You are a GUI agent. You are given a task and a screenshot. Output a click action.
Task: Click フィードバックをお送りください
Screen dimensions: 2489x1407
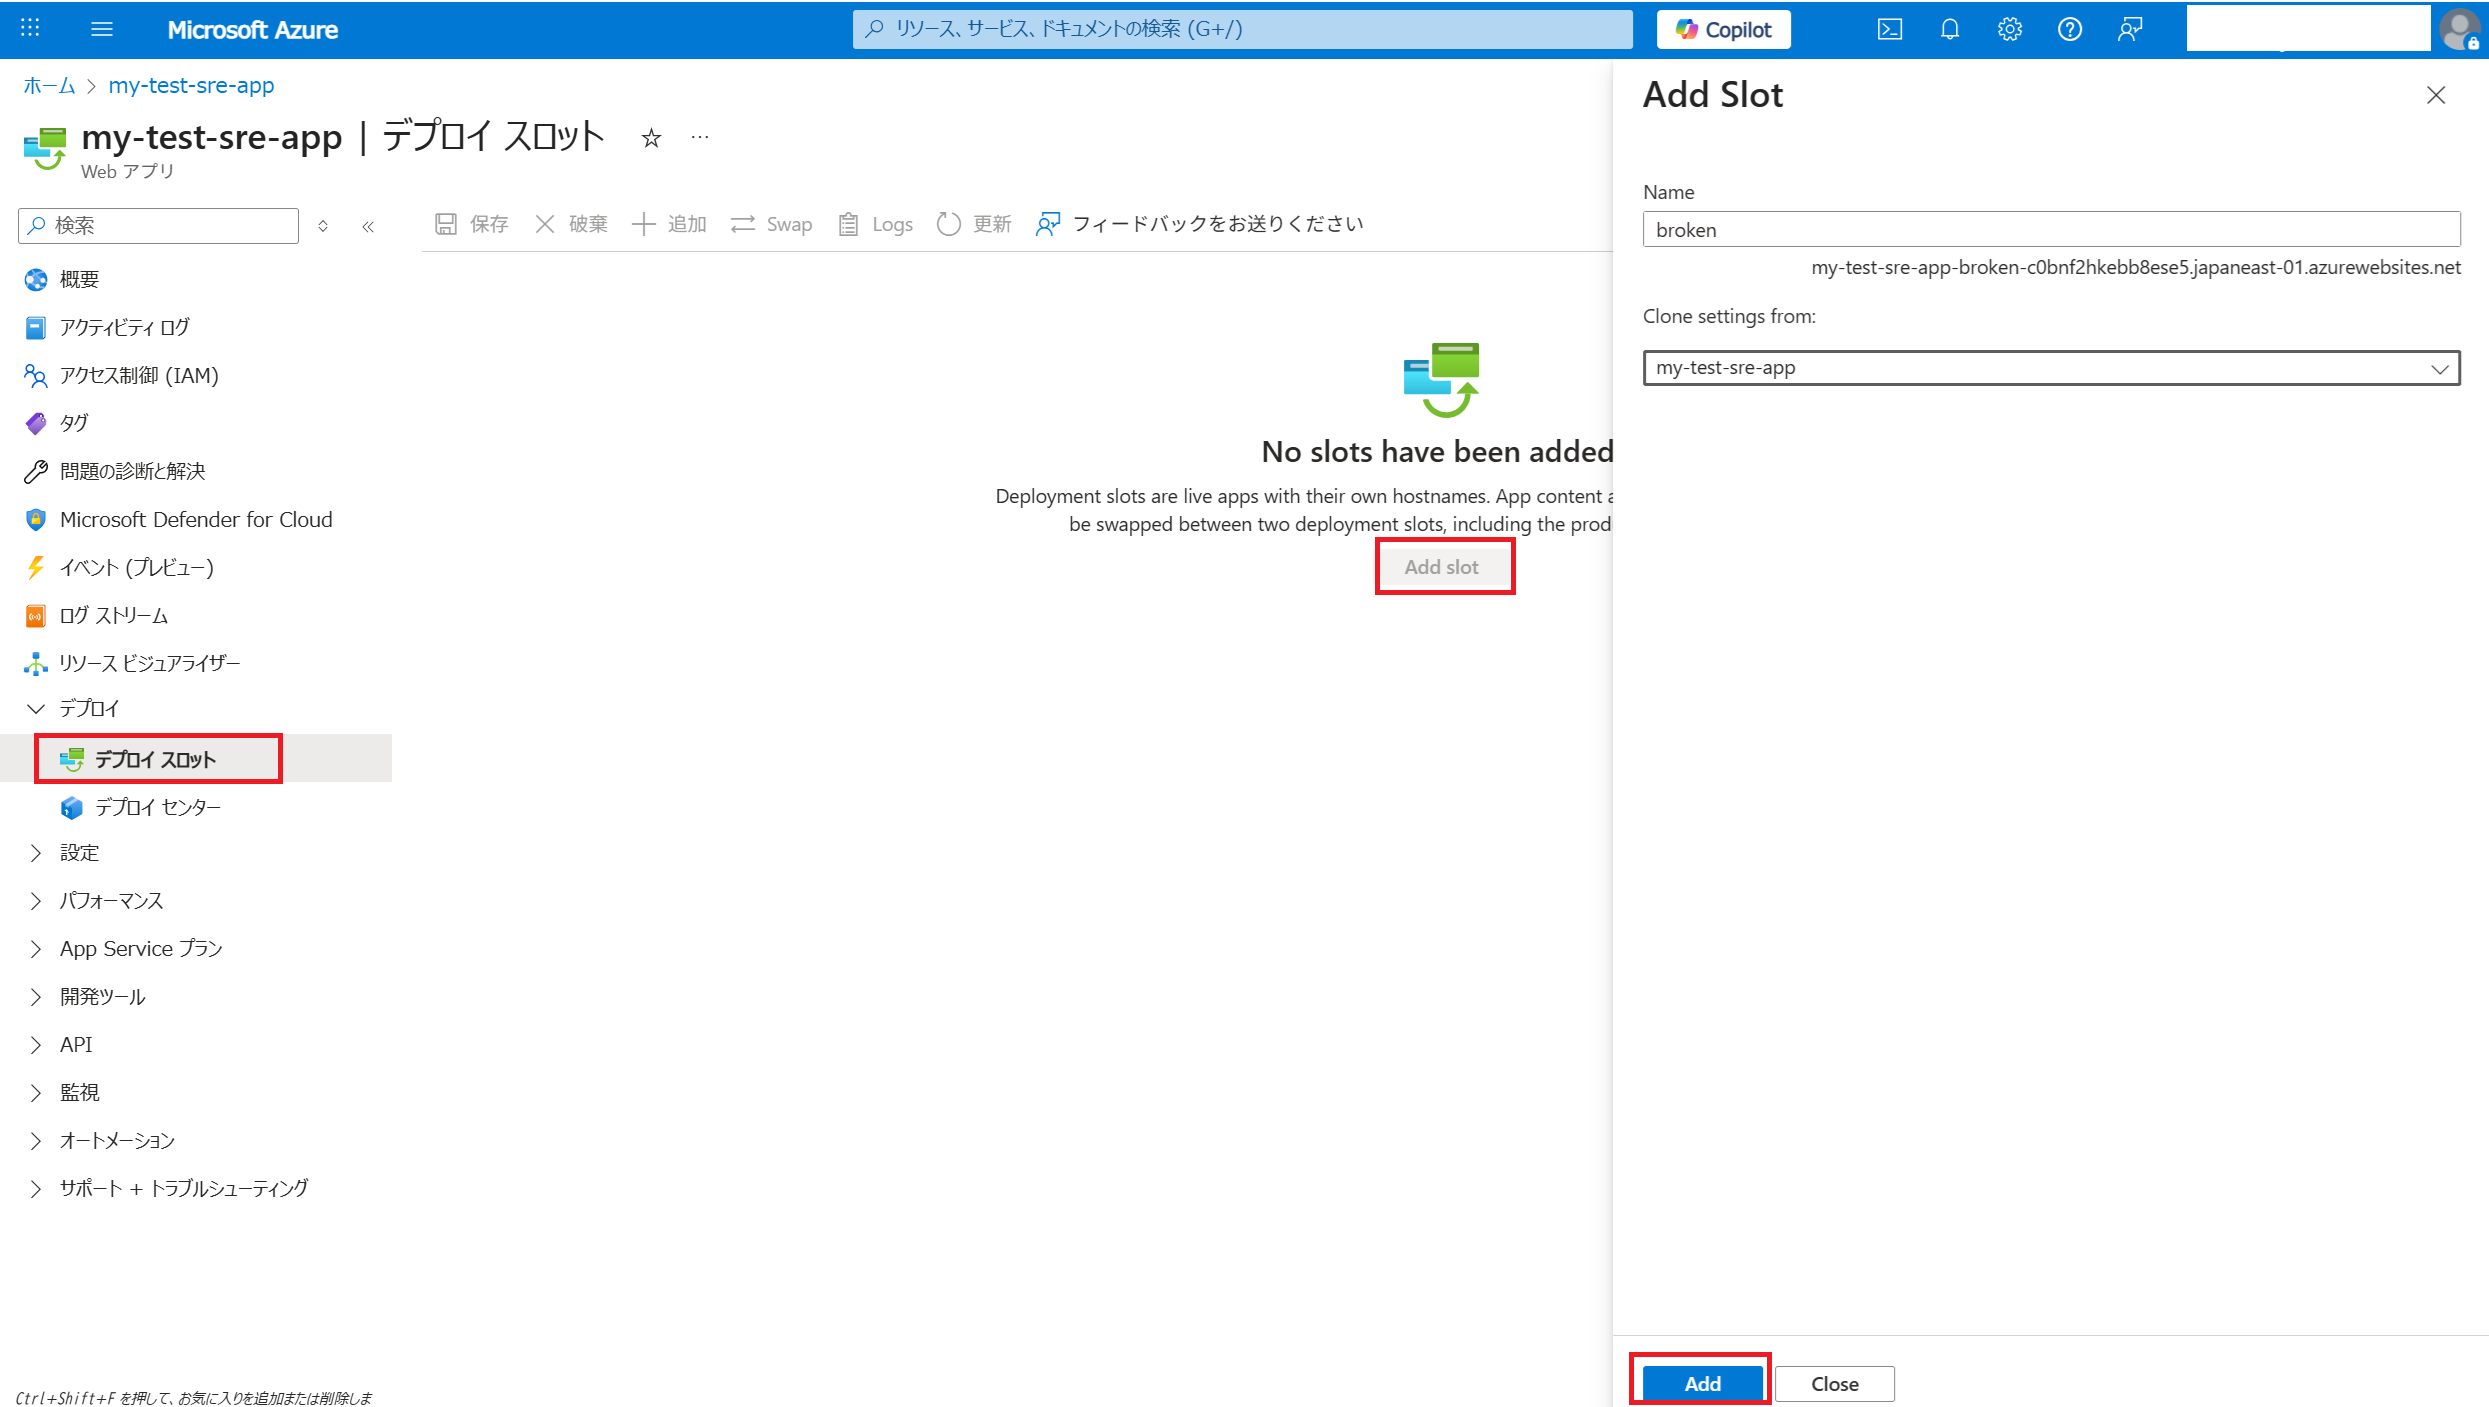point(1200,224)
